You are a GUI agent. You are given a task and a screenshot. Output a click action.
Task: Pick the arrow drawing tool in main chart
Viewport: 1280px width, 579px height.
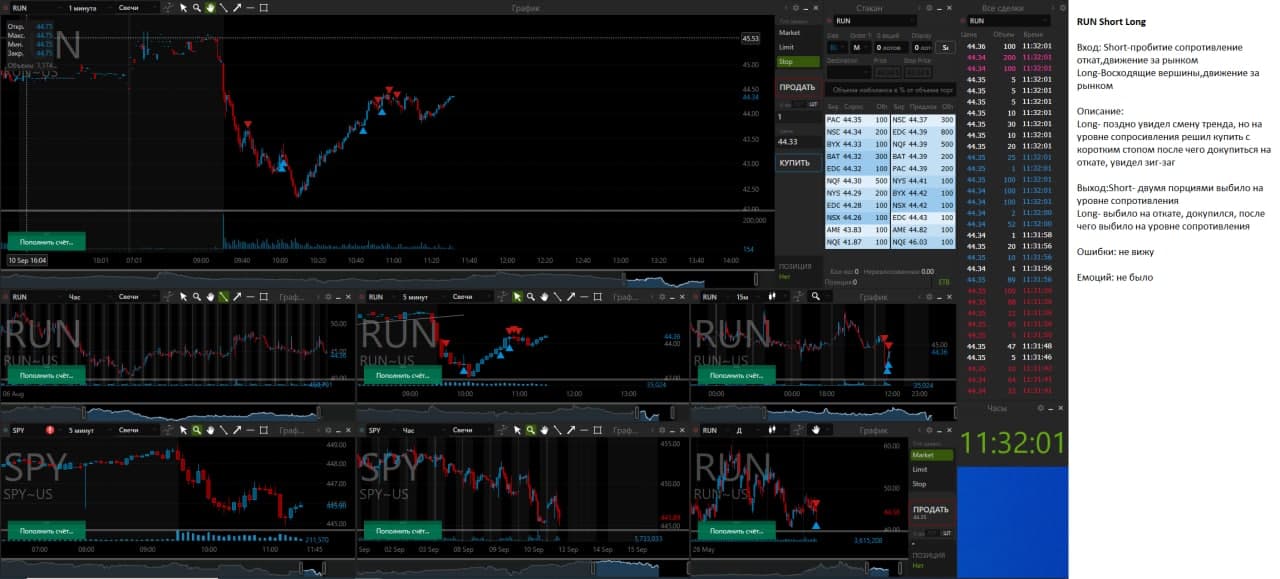pyautogui.click(x=236, y=8)
